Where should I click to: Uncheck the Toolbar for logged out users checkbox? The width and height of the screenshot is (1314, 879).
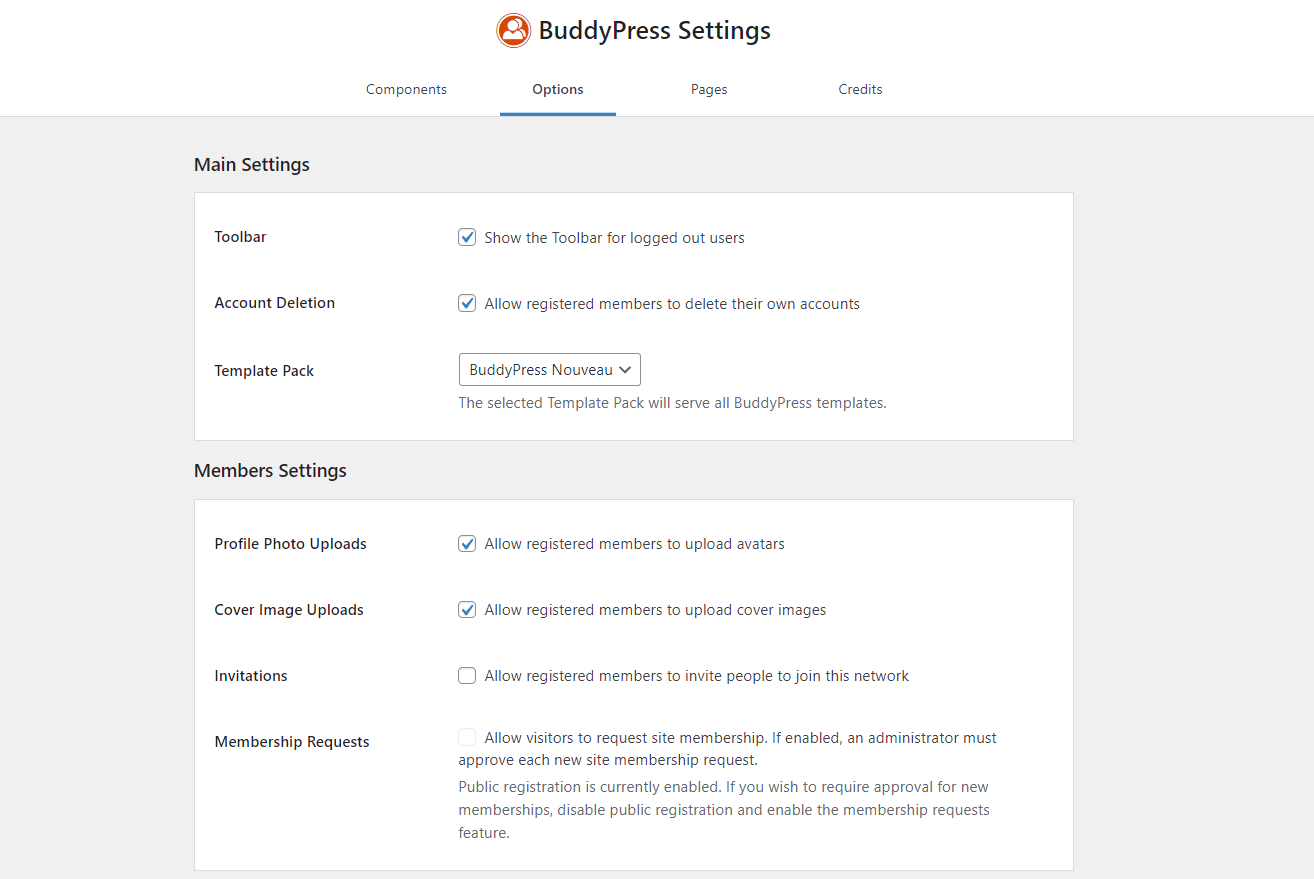tap(467, 237)
